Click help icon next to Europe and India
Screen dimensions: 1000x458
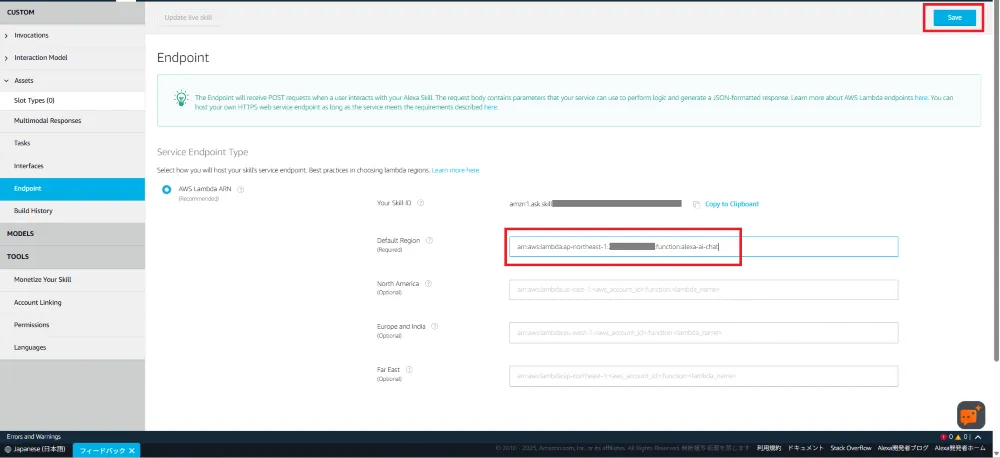[436, 326]
